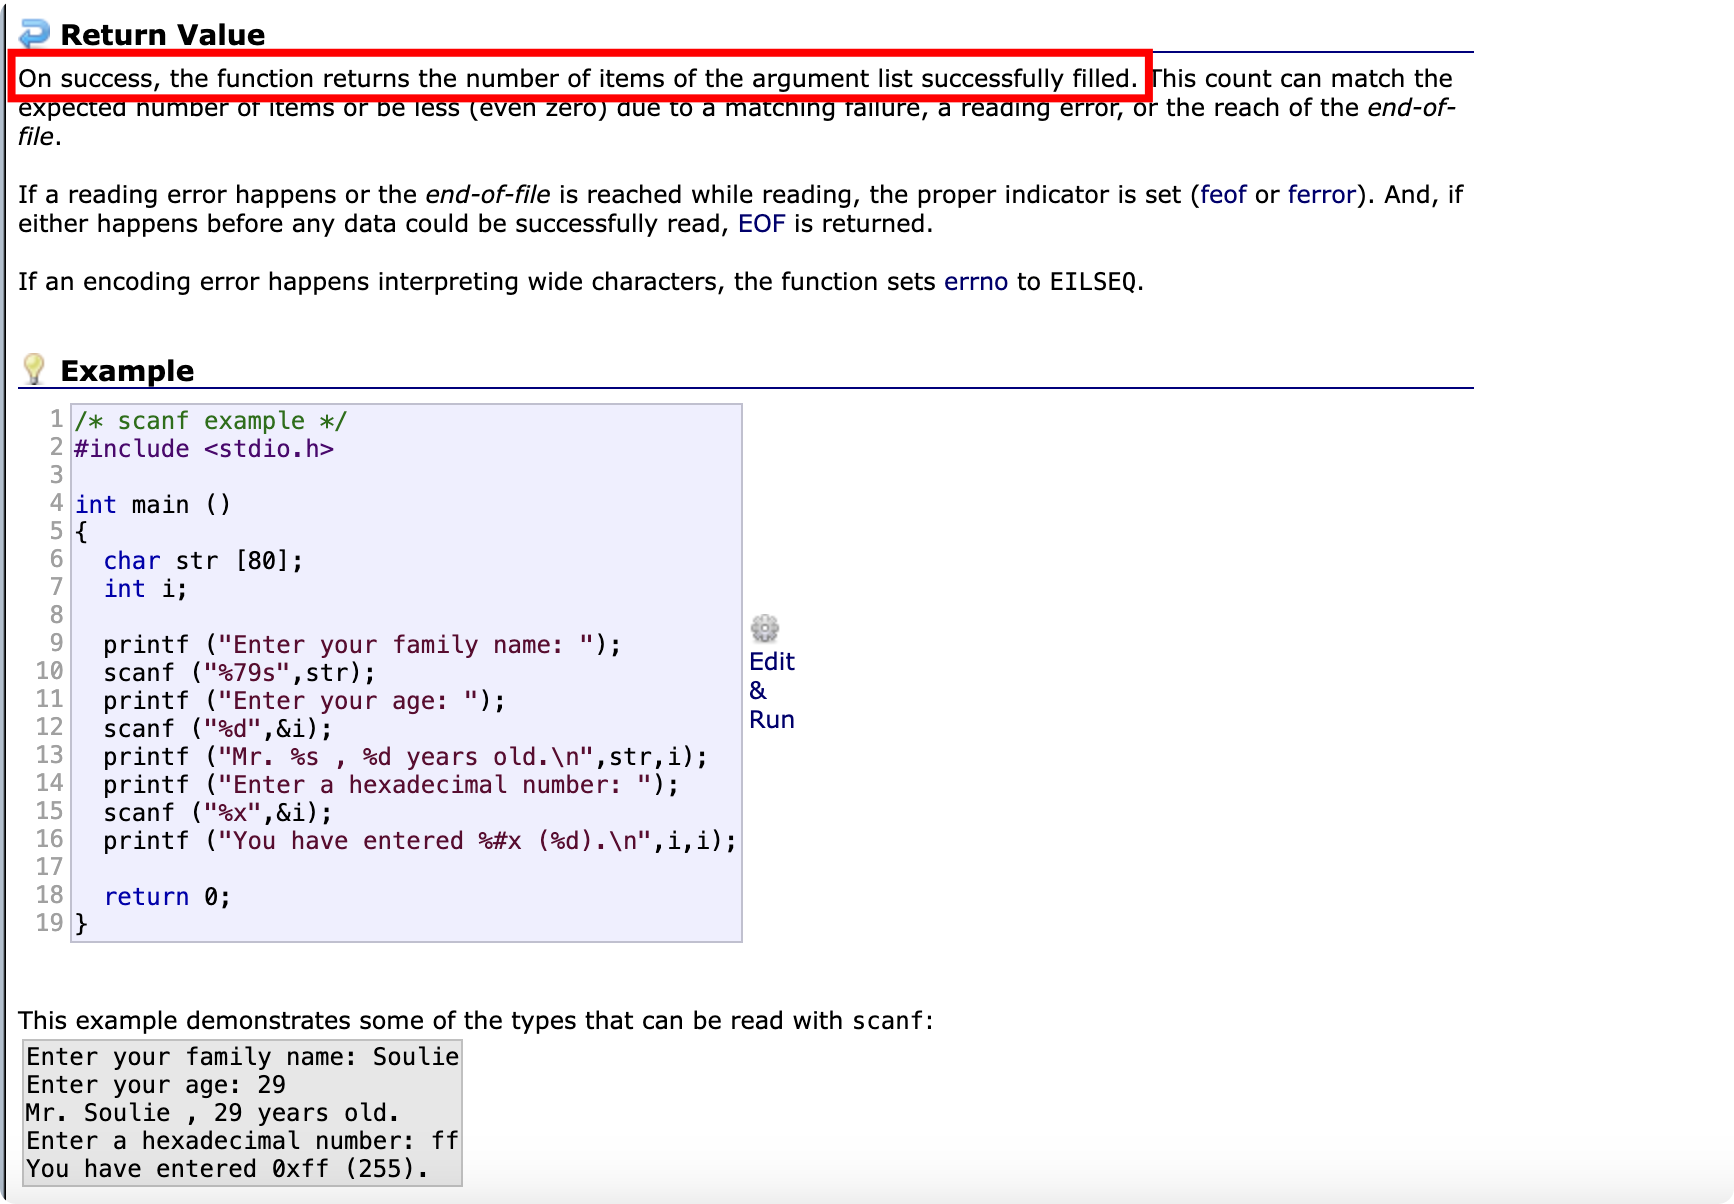
Task: Click the "int i;" declaration line
Action: (x=145, y=589)
